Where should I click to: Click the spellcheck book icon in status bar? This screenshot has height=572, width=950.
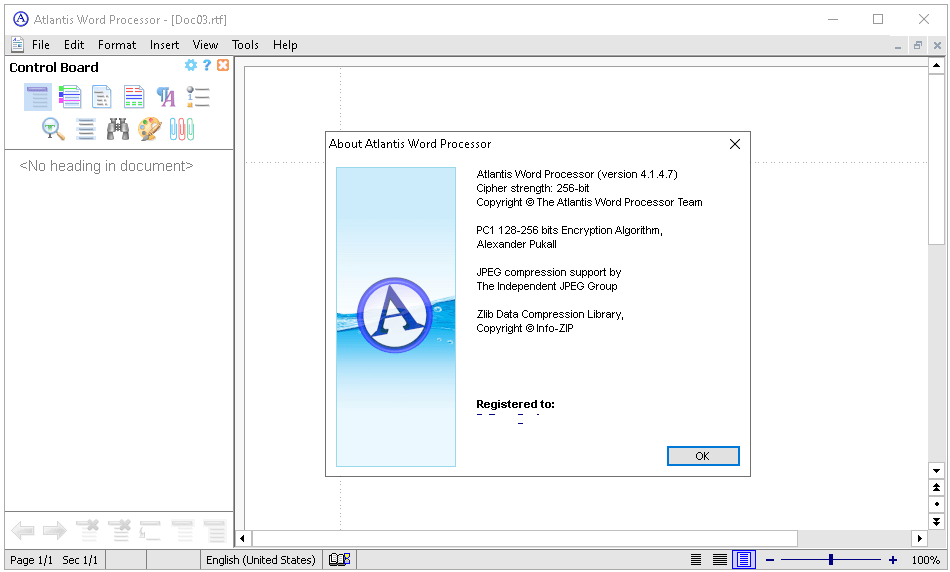click(339, 560)
